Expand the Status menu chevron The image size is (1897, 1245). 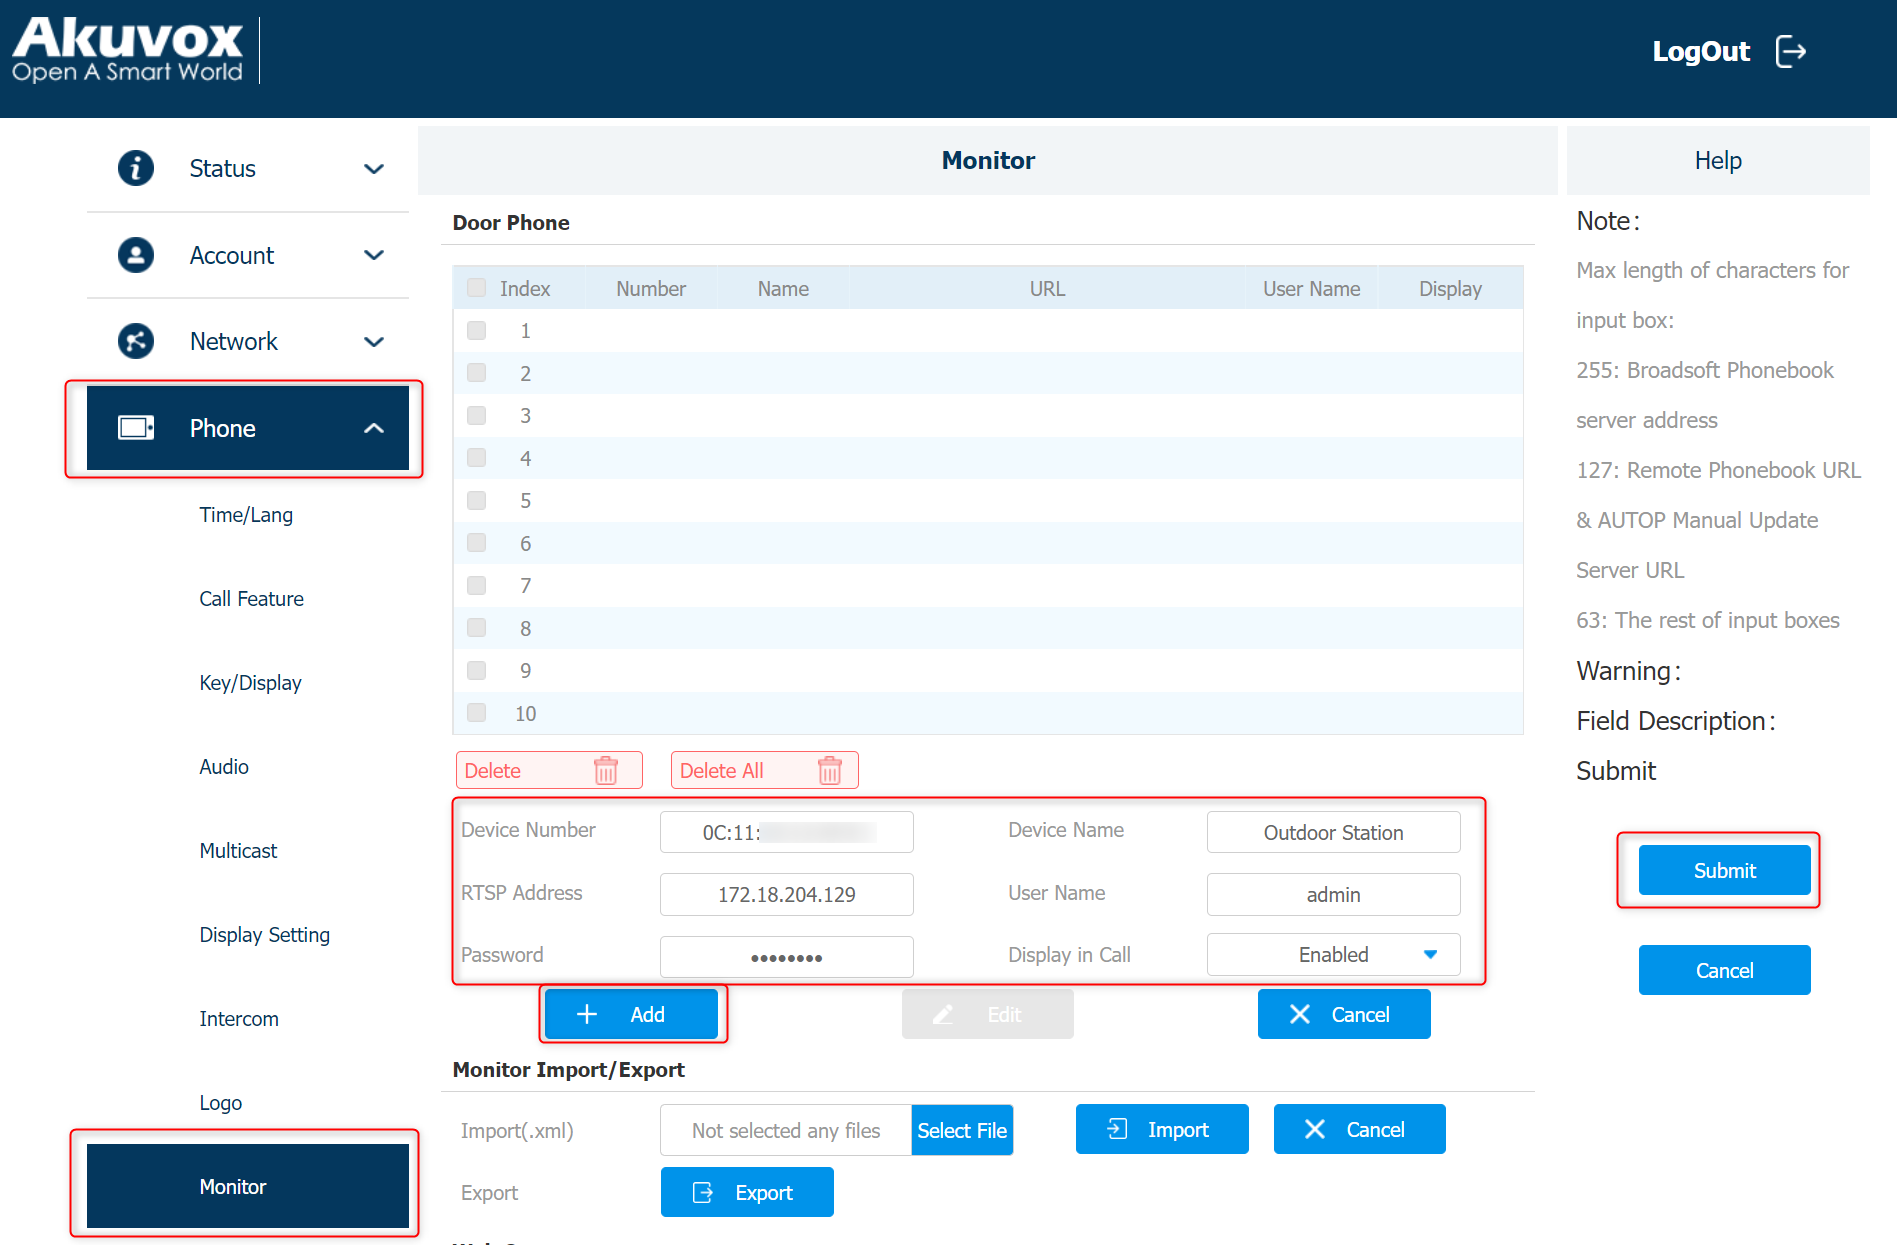point(374,169)
